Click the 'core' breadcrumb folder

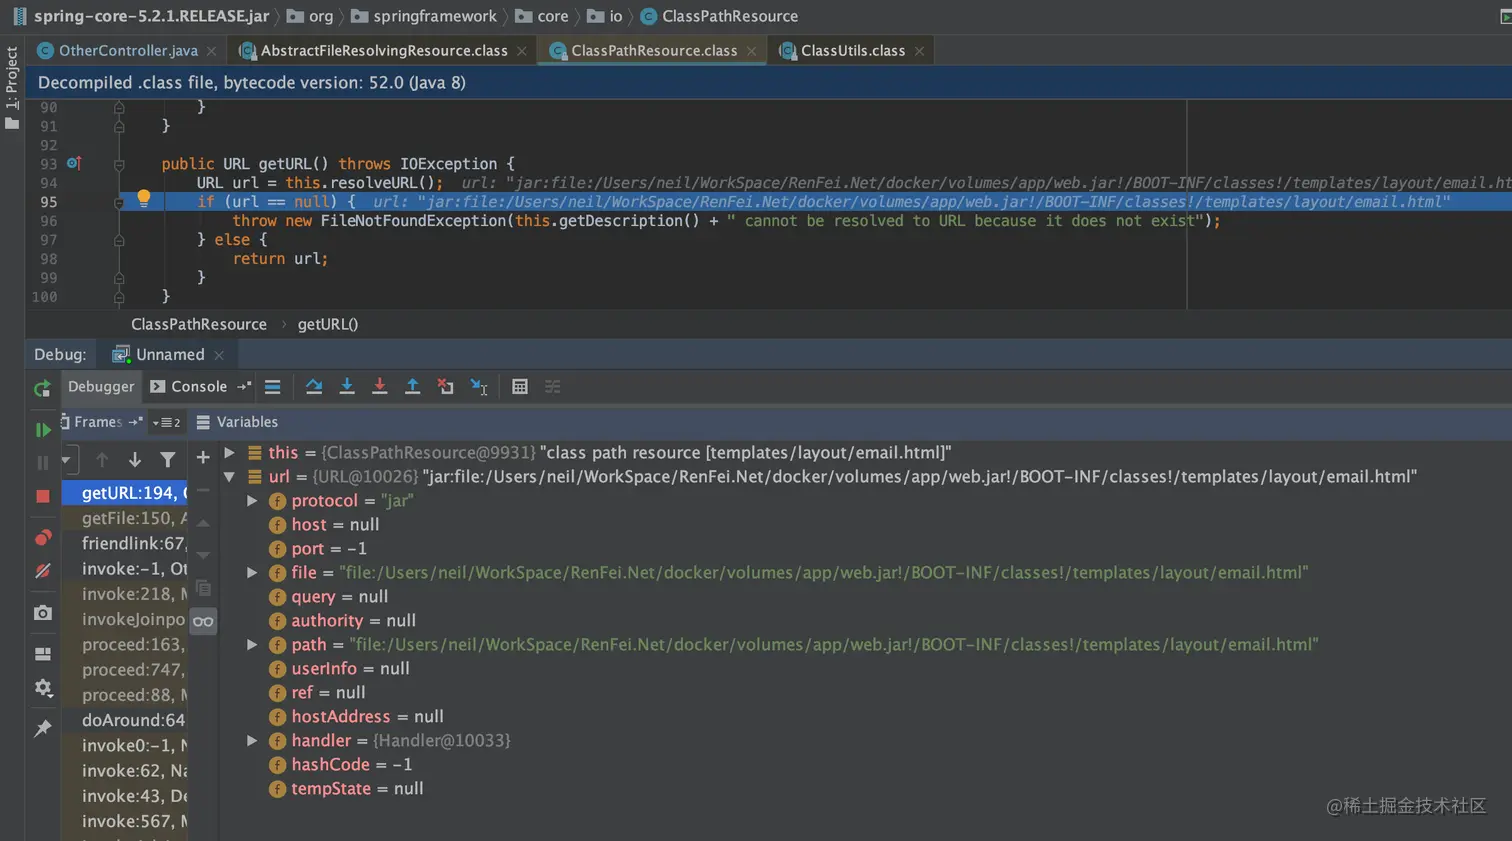542,16
